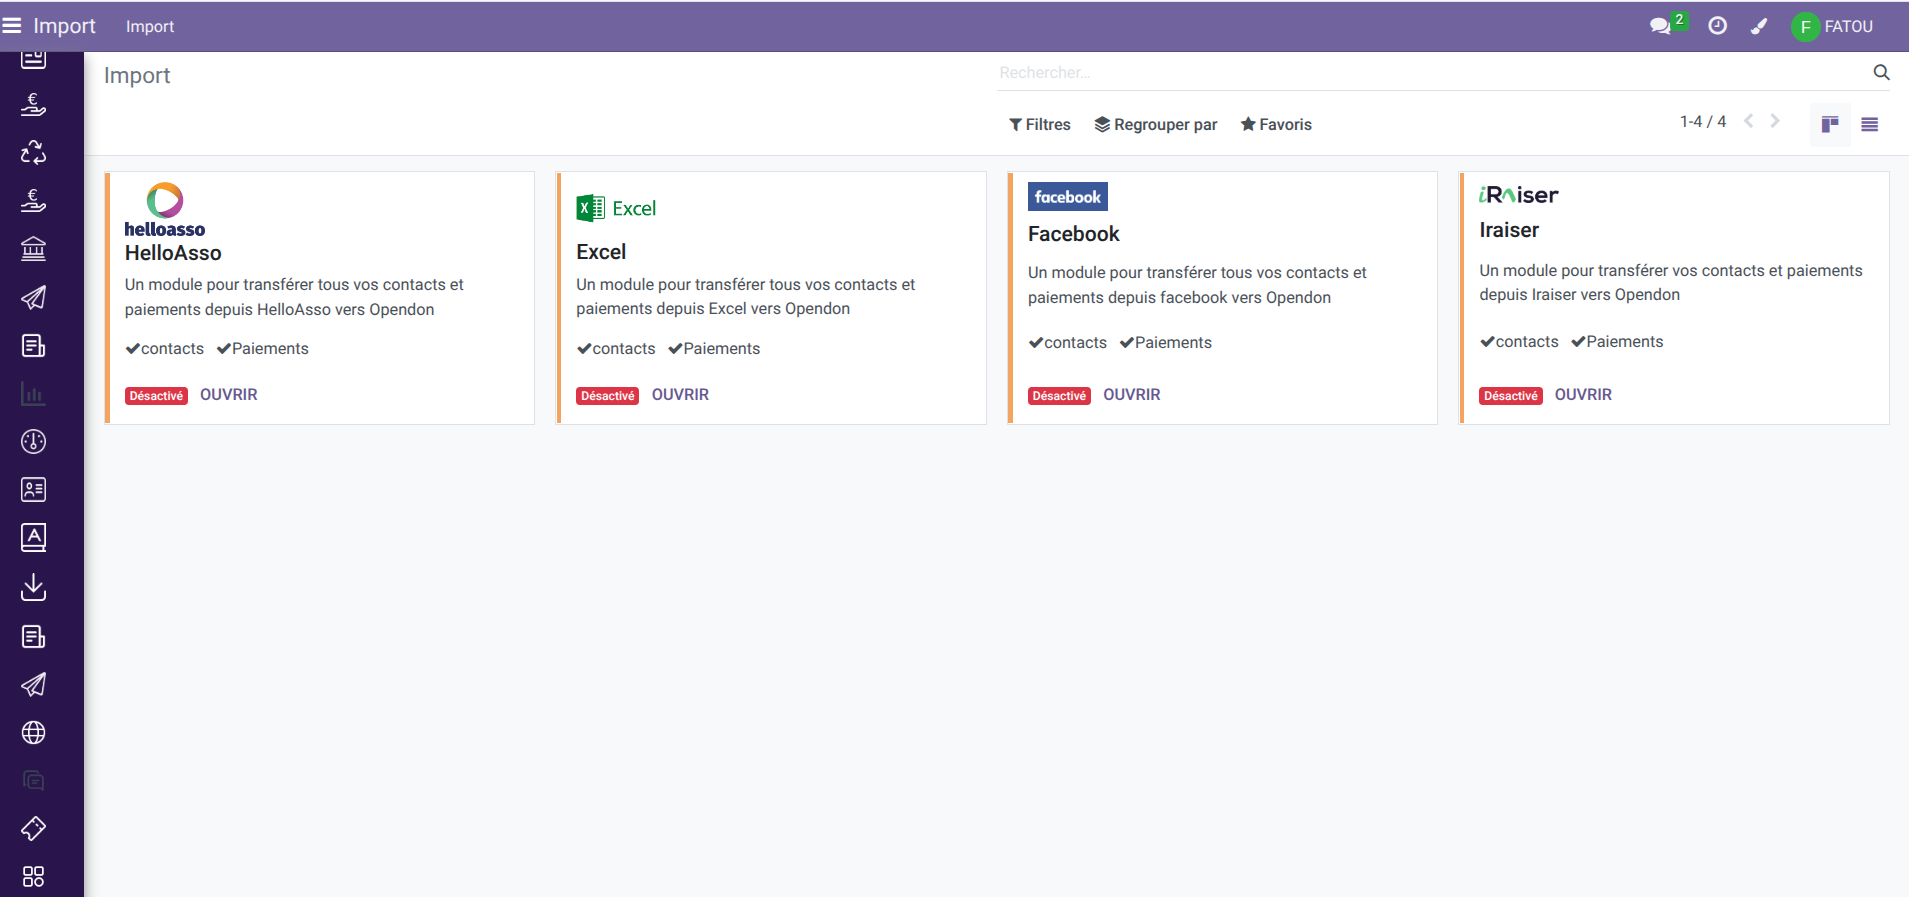The image size is (1909, 897).
Task: Click the Désactivé badge on Iraiser card
Action: point(1511,396)
